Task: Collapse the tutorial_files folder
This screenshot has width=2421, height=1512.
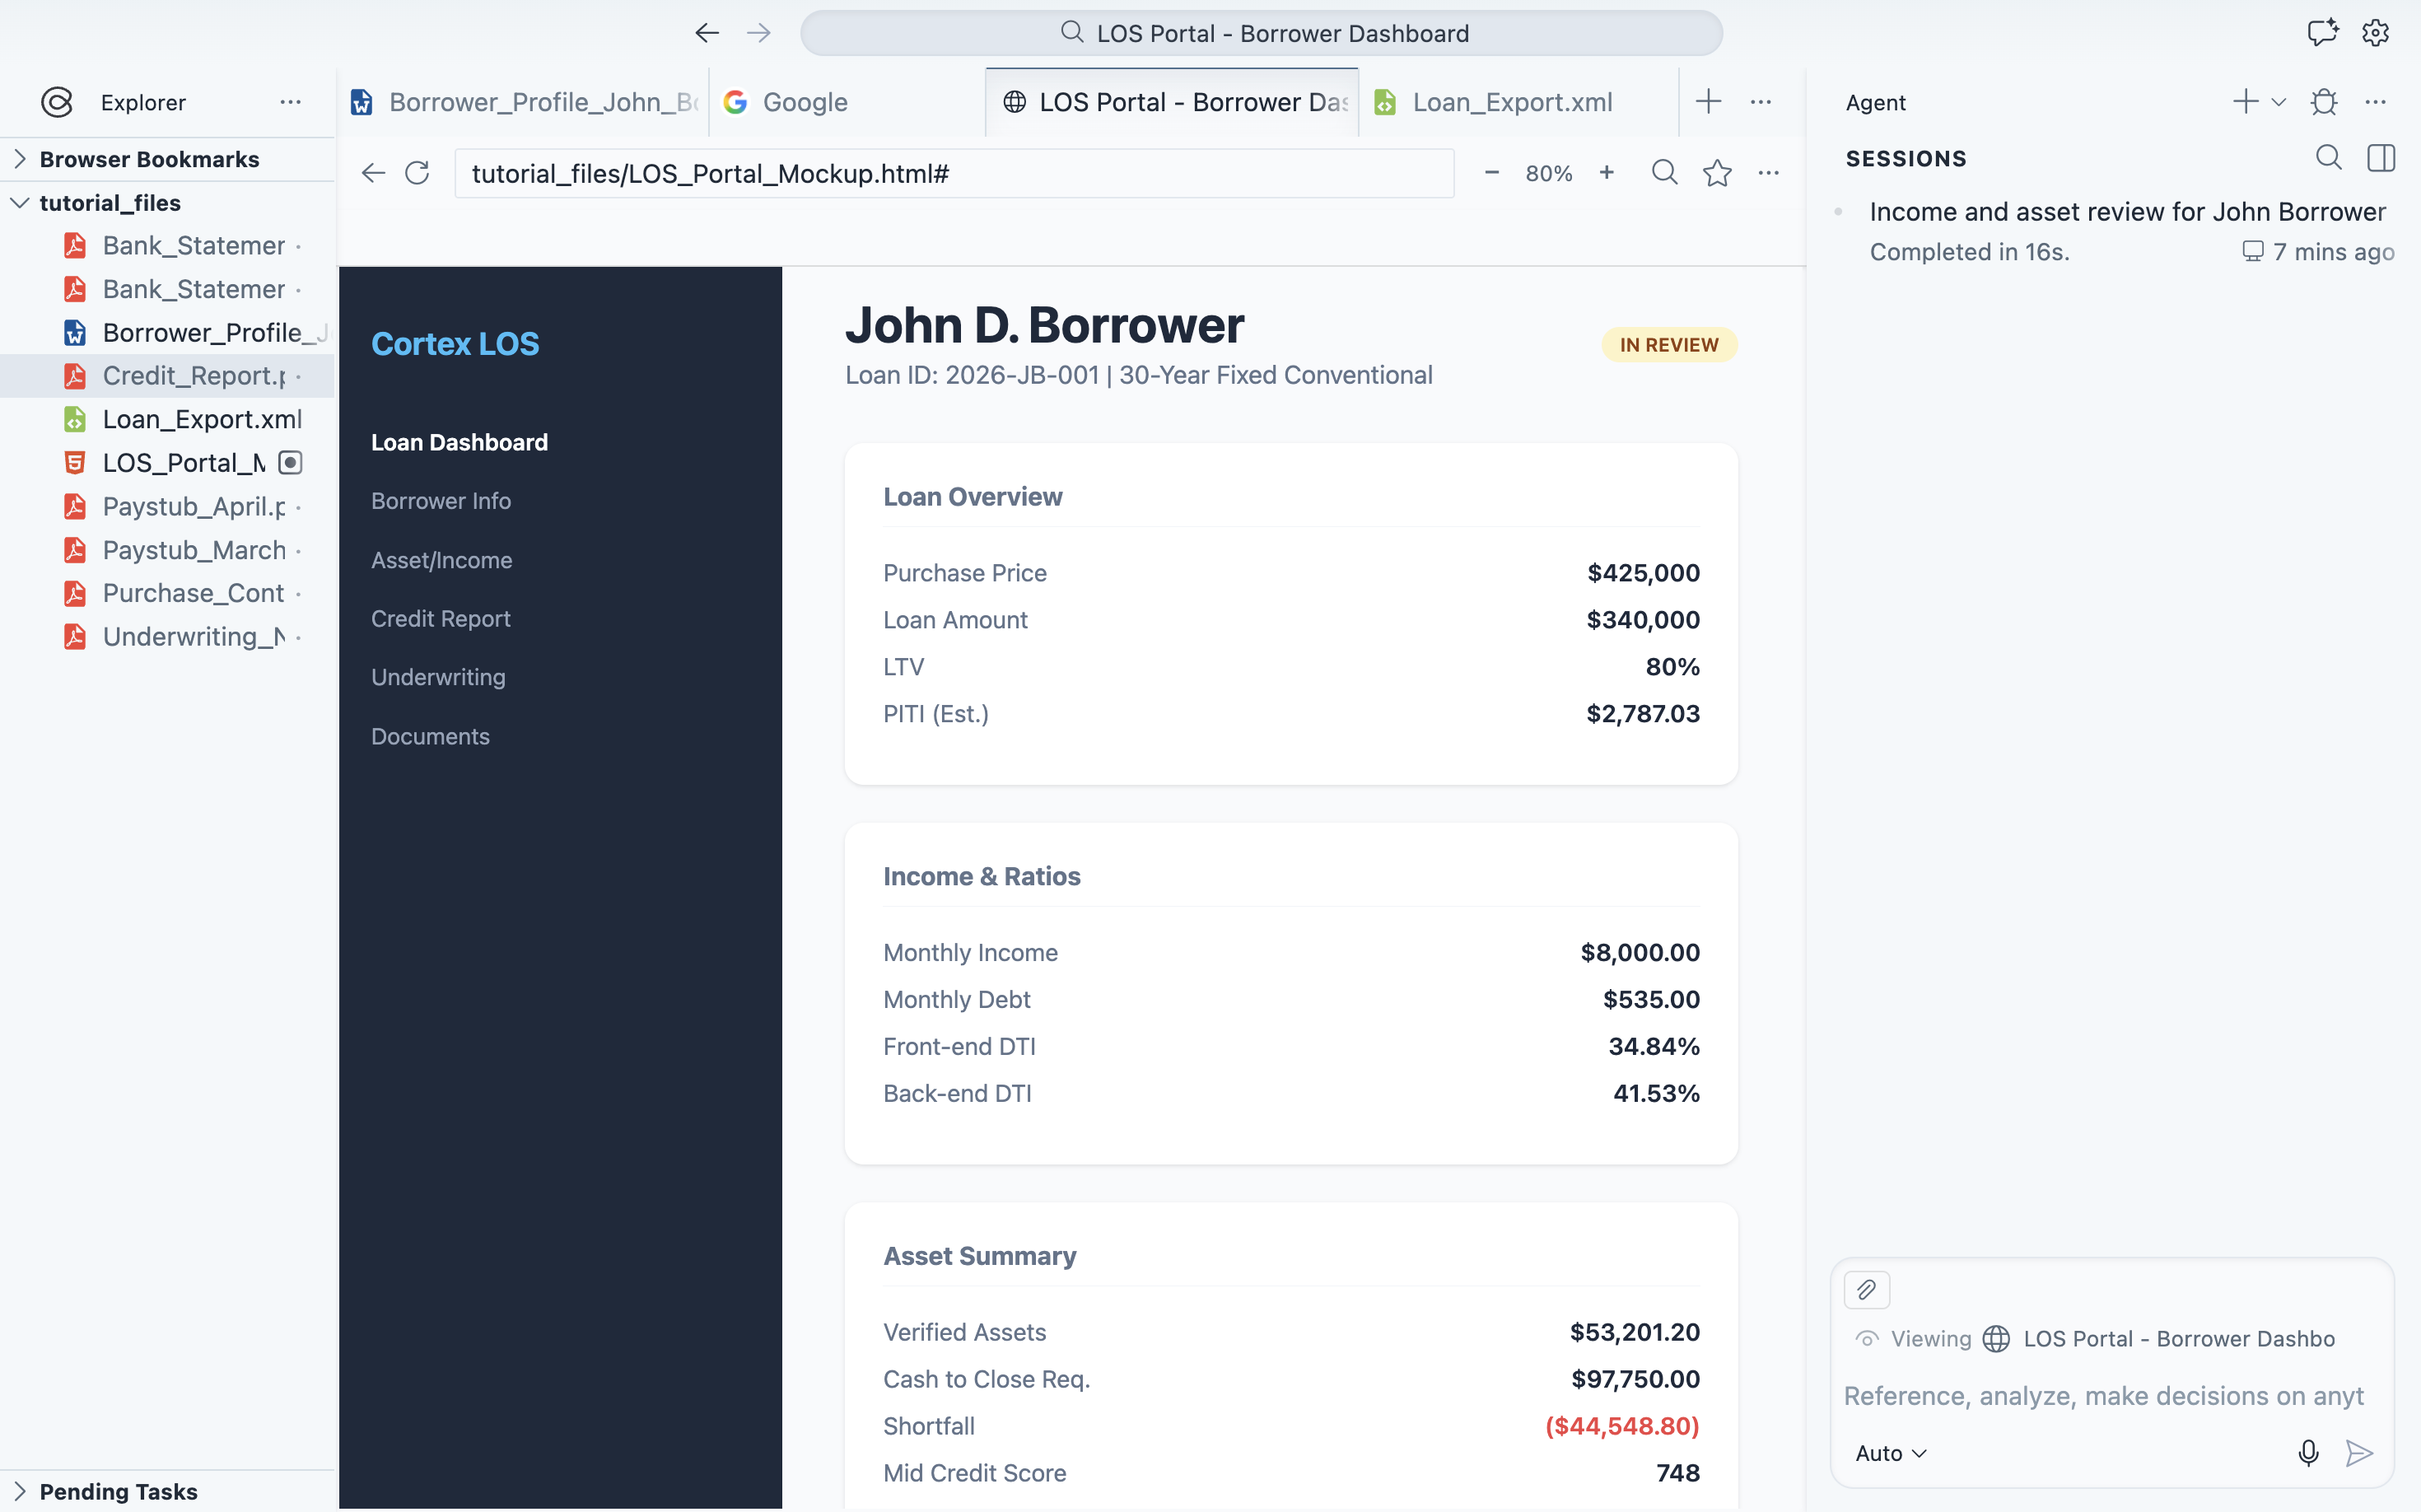Action: [x=20, y=202]
